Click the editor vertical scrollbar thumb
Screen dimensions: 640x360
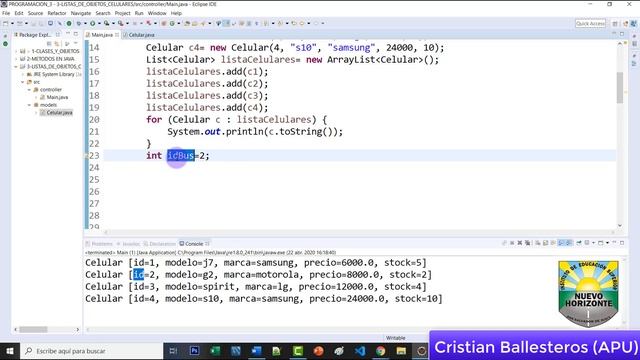pos(620,88)
